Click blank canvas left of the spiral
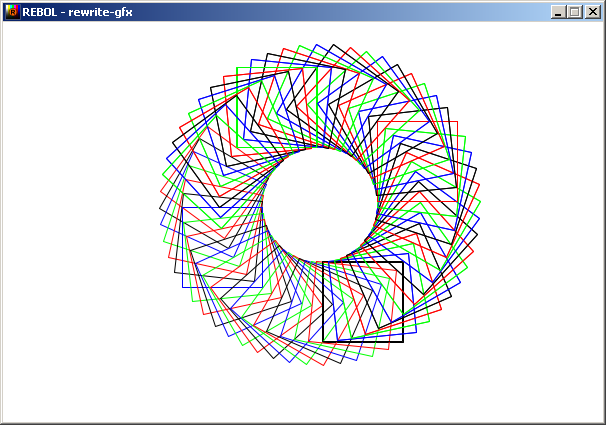The image size is (606, 425). click(x=80, y=210)
